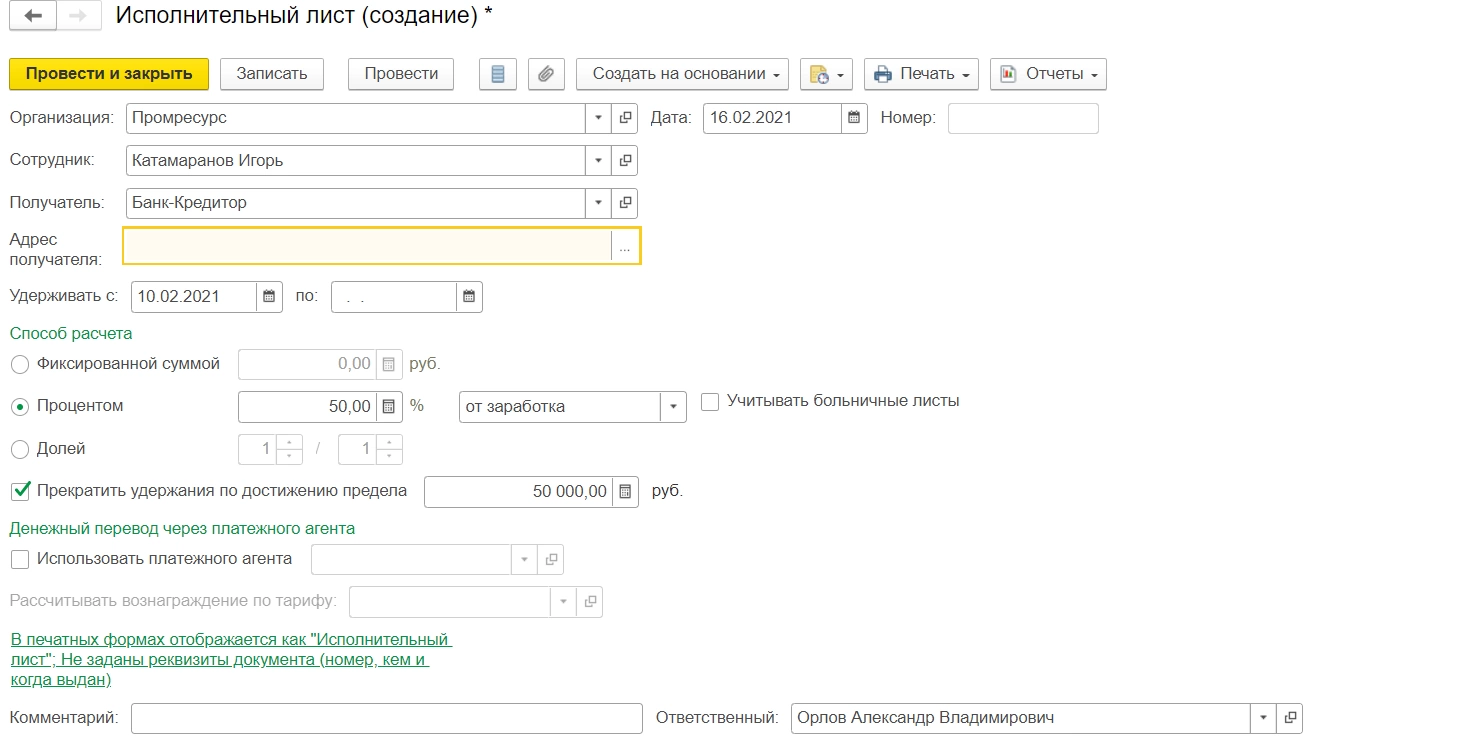The height and width of the screenshot is (747, 1463).
Task: Click the Провести и закрыть button
Action: (x=109, y=74)
